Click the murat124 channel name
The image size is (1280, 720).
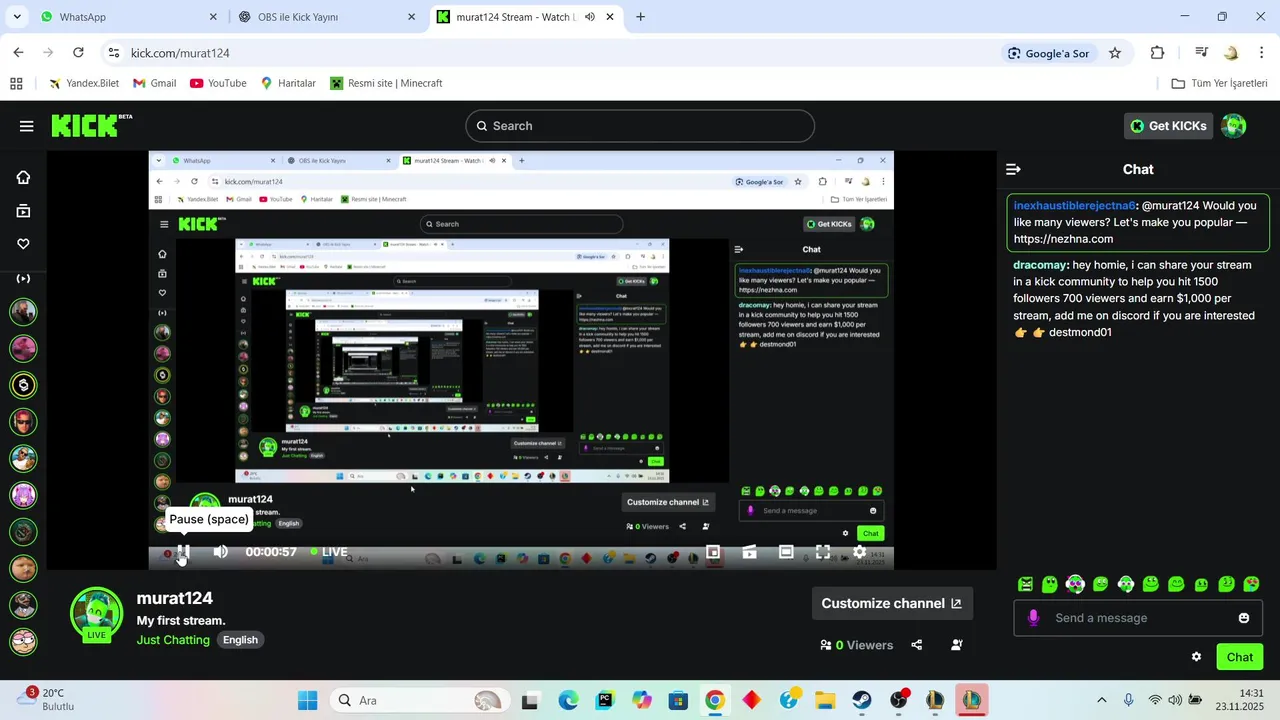click(x=175, y=598)
